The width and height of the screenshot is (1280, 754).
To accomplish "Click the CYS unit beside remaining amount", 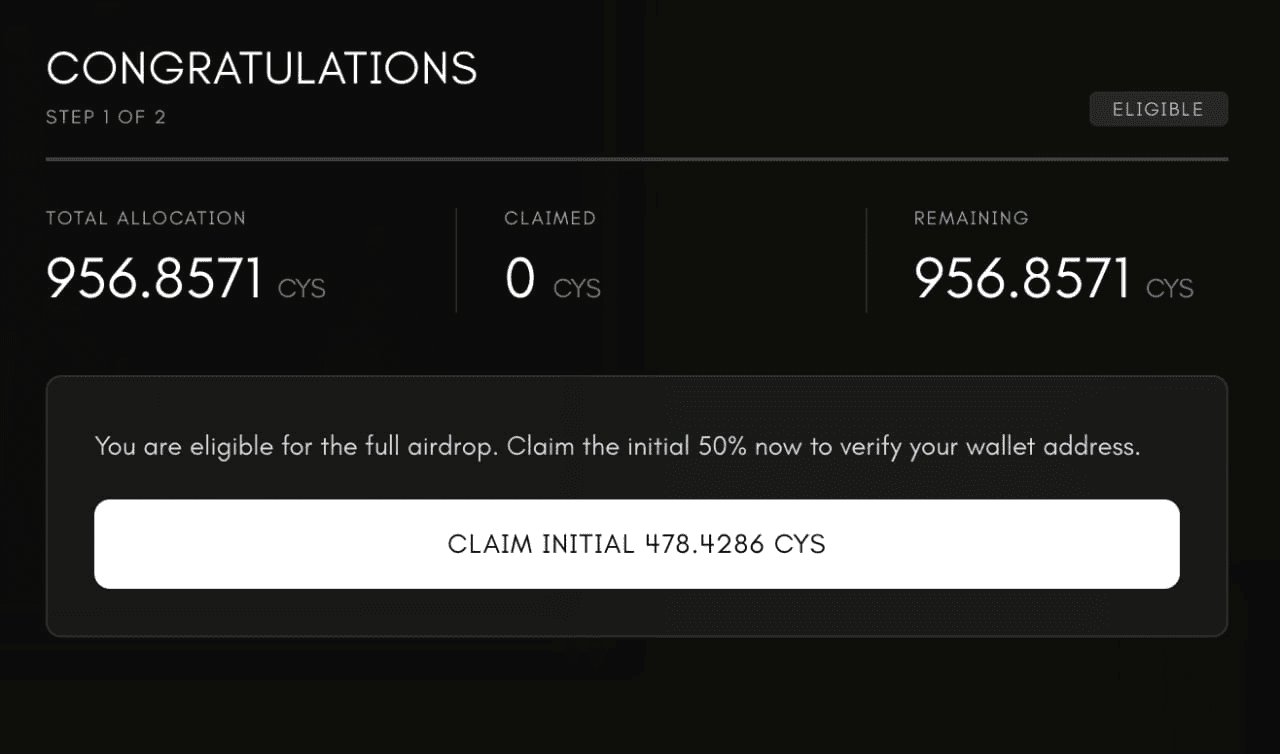I will click(1170, 289).
